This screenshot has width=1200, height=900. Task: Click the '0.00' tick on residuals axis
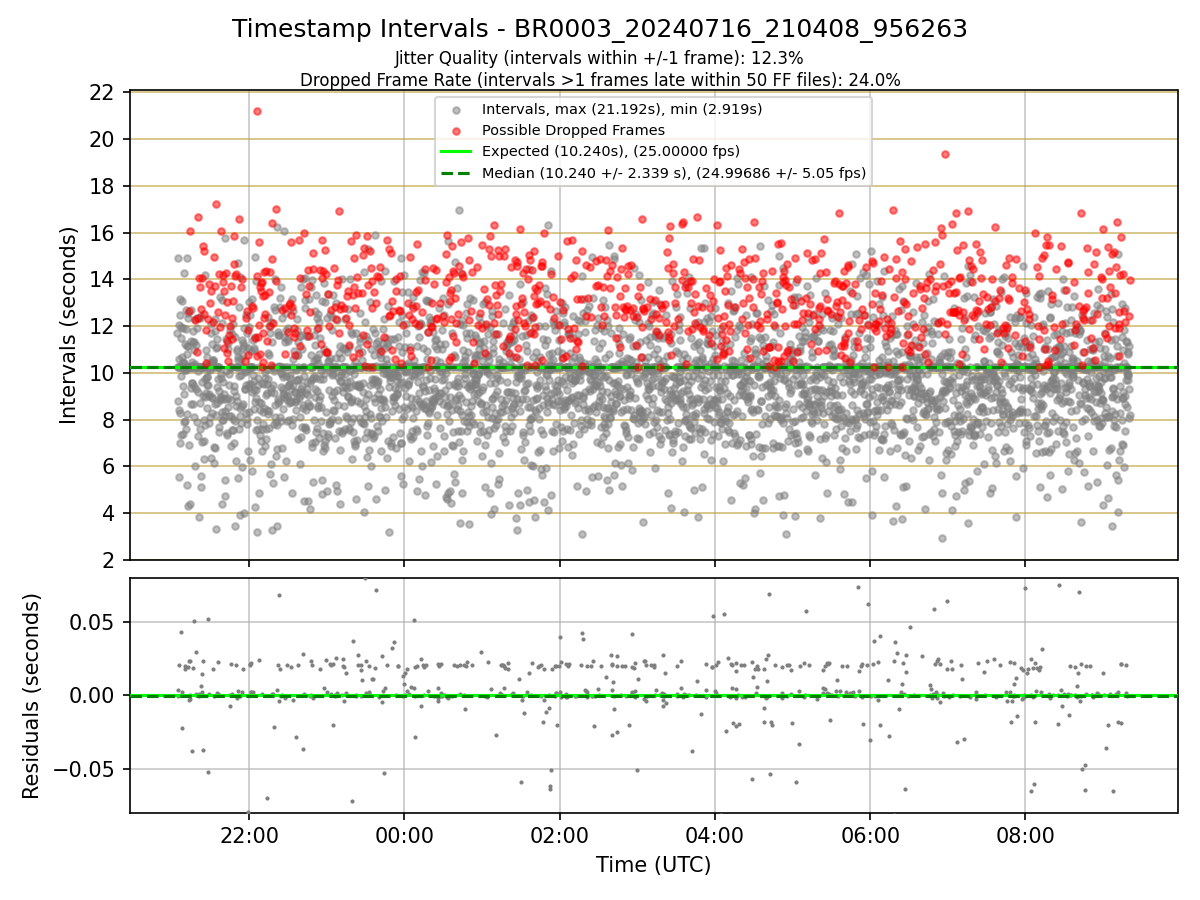click(93, 696)
